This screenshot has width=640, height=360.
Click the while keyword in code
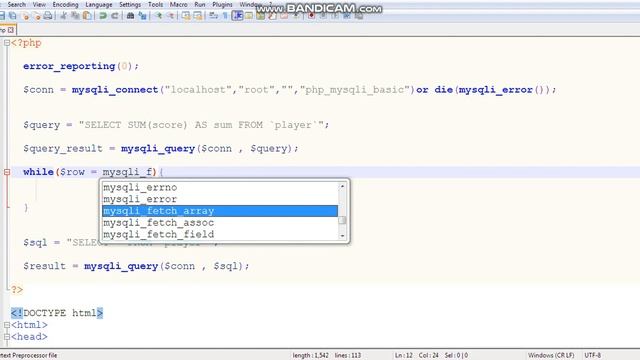click(x=38, y=172)
